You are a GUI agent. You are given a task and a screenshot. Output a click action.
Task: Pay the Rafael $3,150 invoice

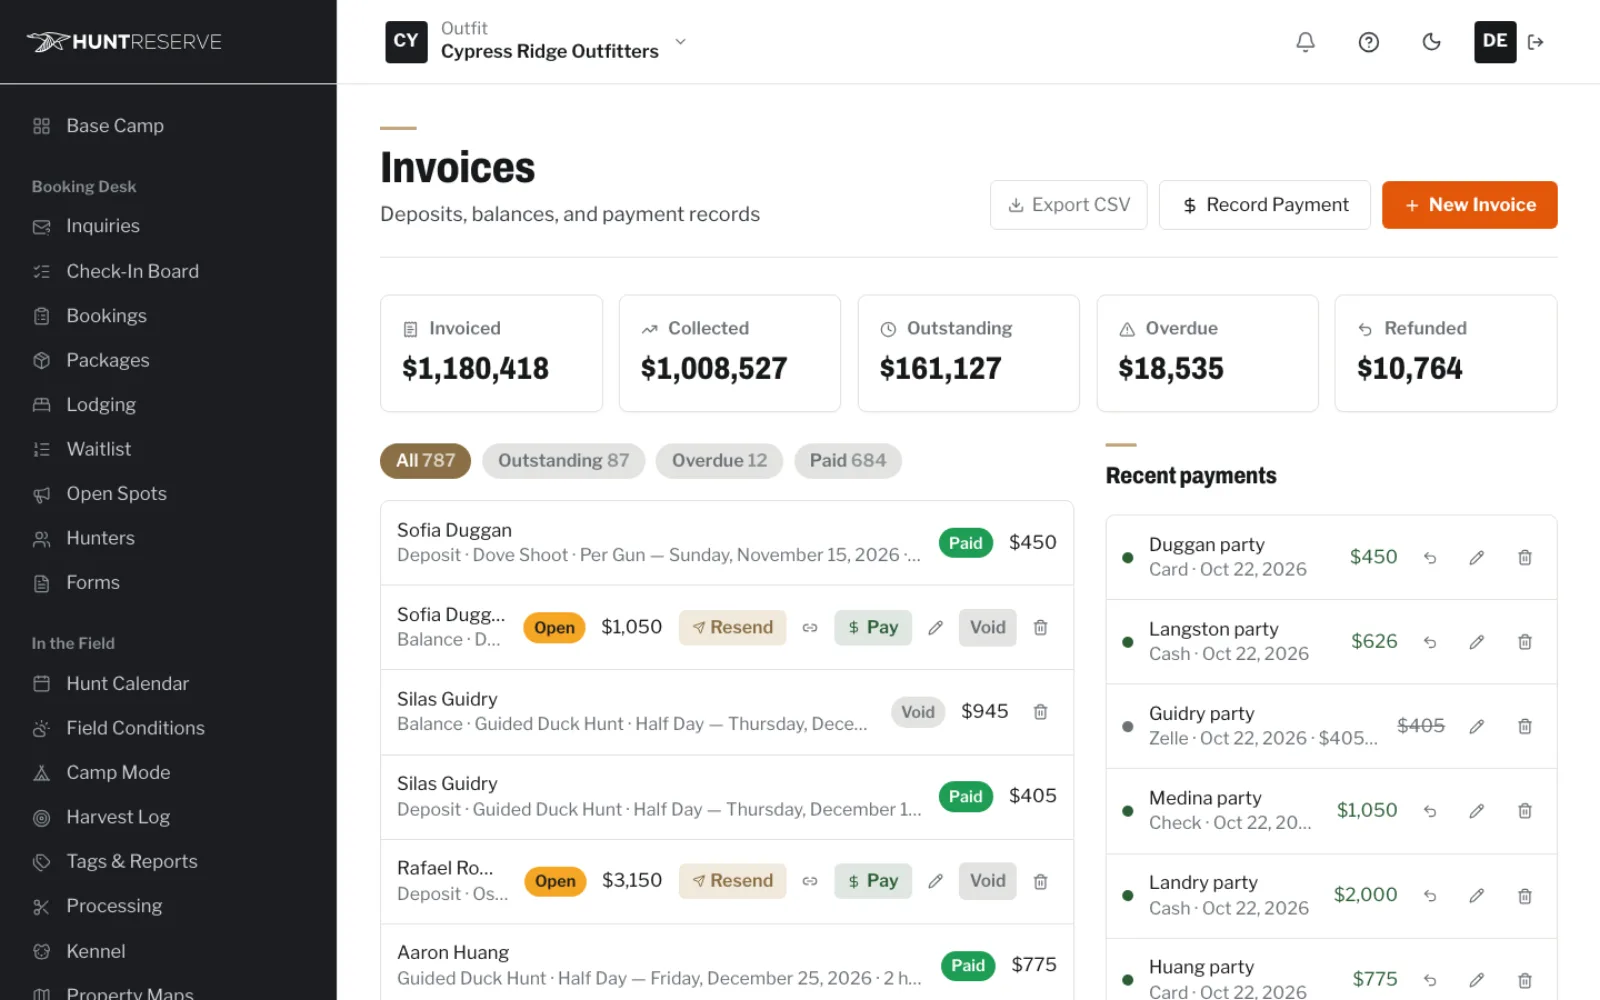[x=873, y=881]
